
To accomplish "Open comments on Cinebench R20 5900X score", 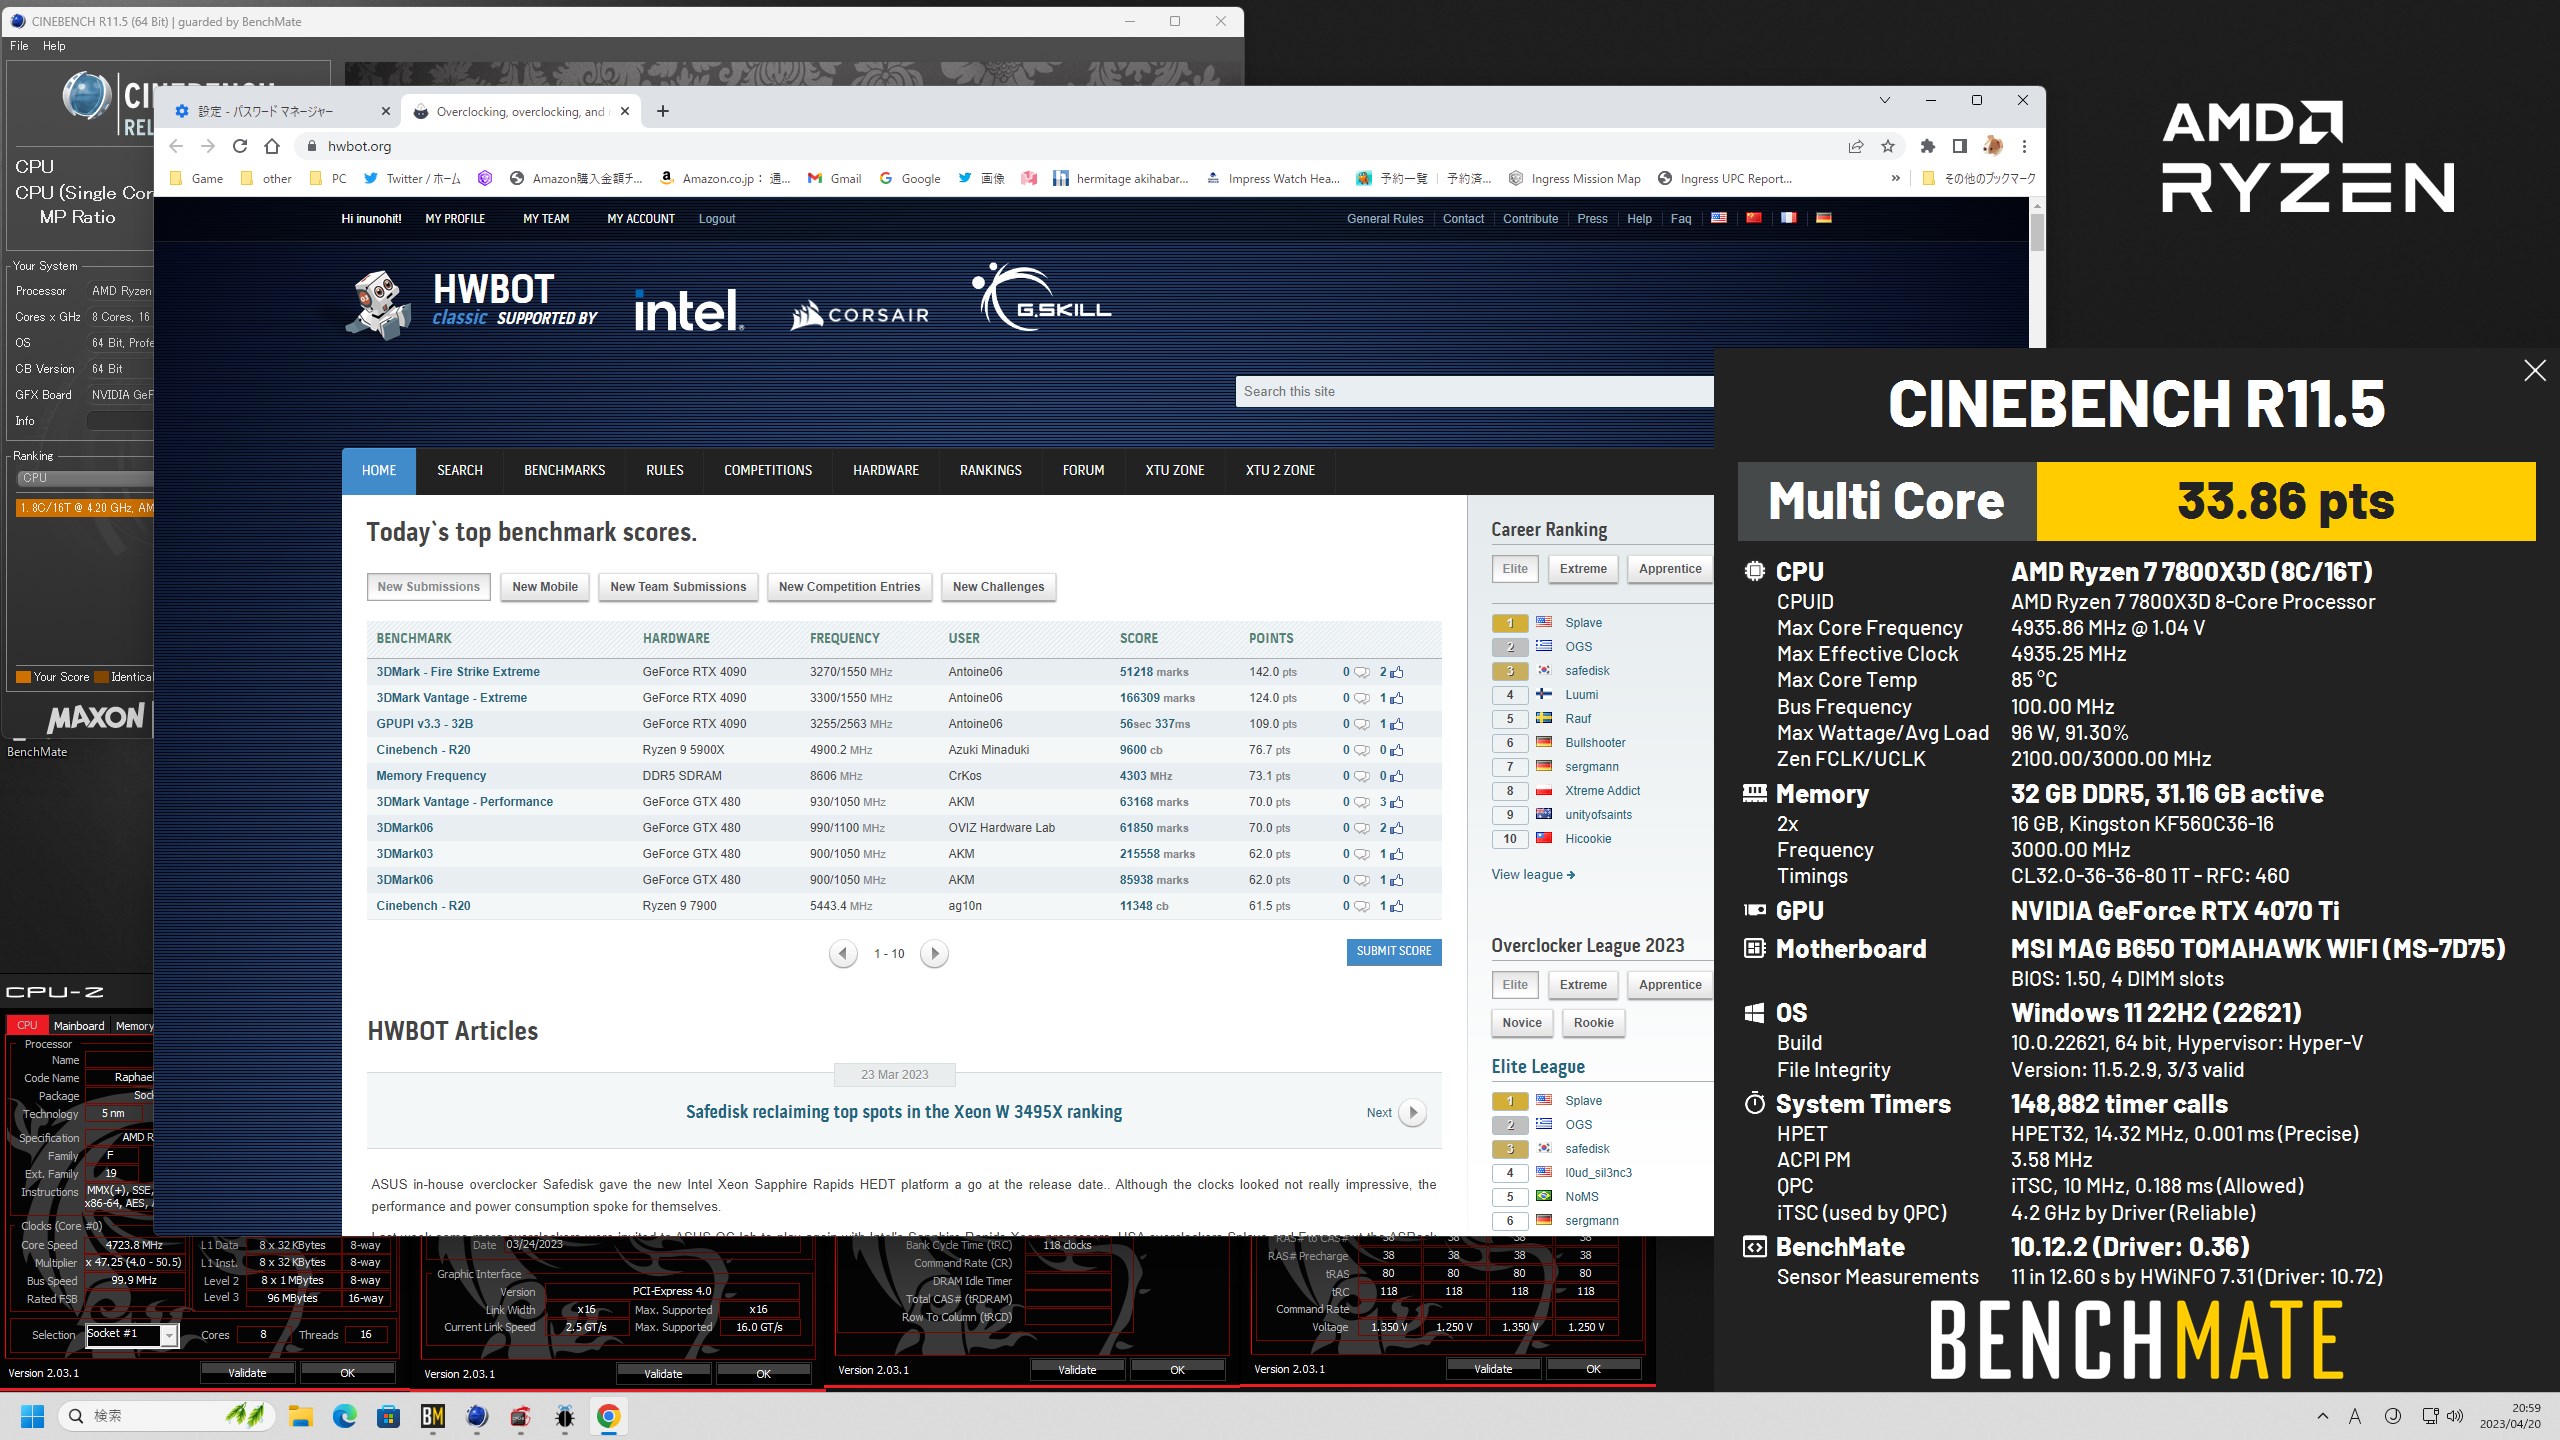I will click(1361, 750).
